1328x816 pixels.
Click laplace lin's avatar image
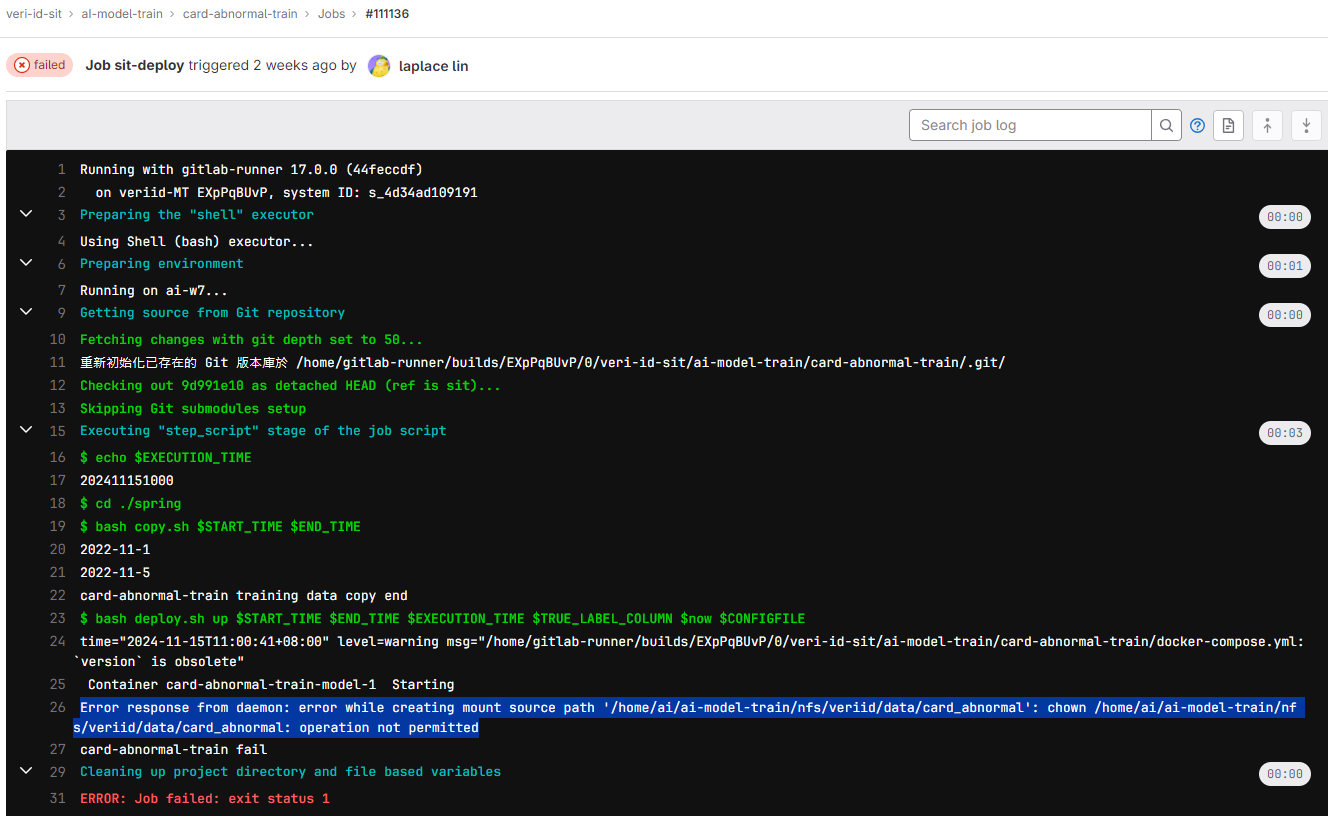(379, 66)
